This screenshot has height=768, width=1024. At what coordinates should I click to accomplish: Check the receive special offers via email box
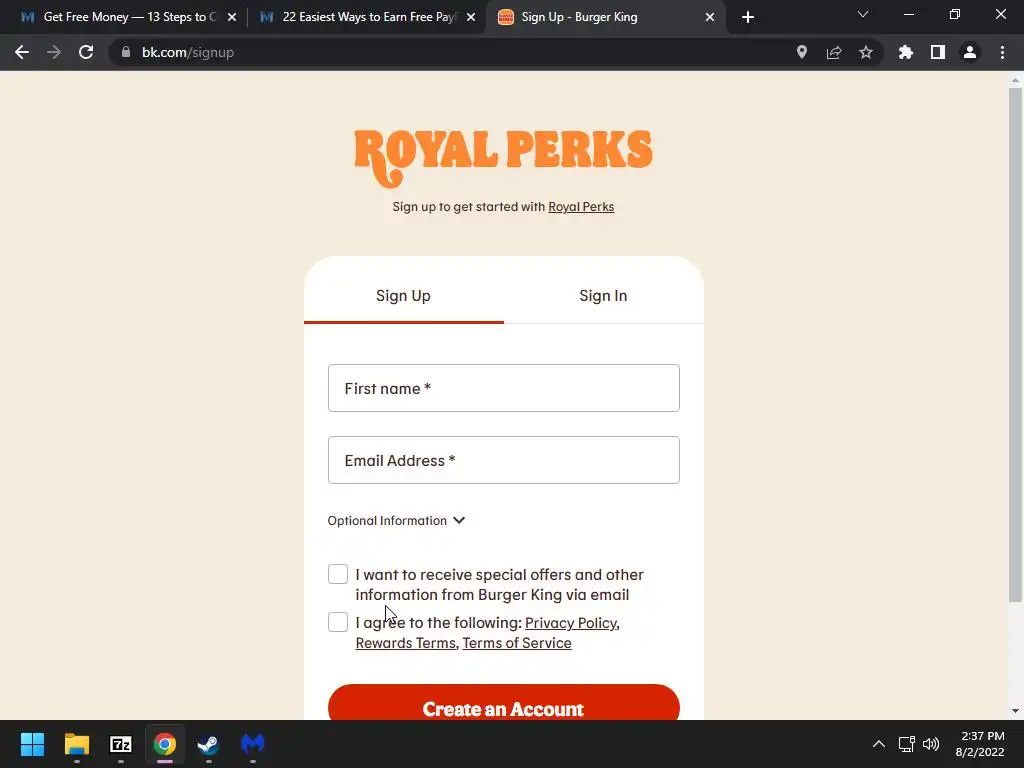coord(338,574)
